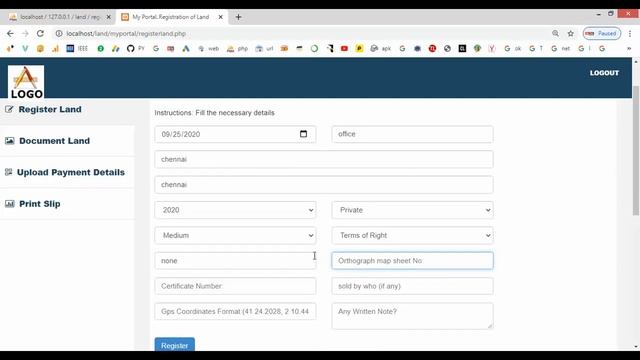Open the 'apk' bookmark
This screenshot has width=640, height=360.
click(x=380, y=49)
